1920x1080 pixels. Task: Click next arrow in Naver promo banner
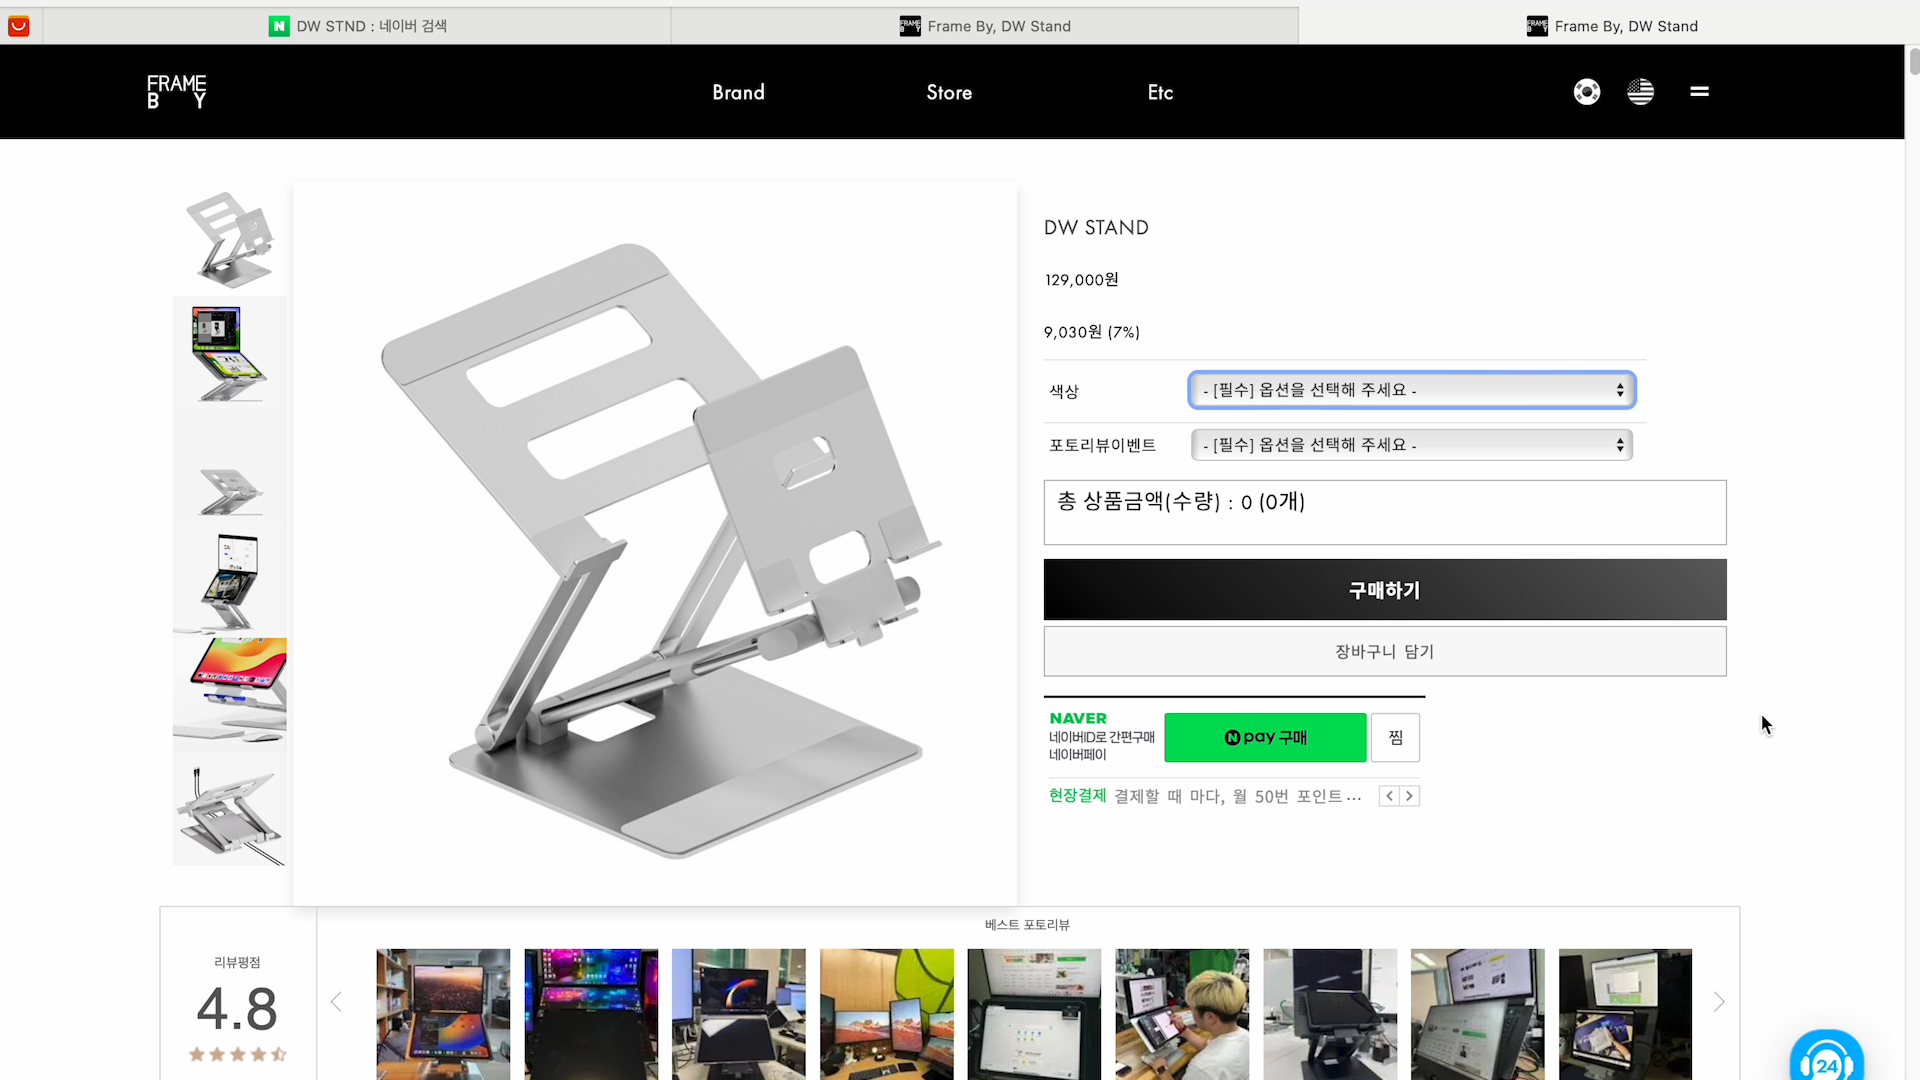pos(1410,796)
